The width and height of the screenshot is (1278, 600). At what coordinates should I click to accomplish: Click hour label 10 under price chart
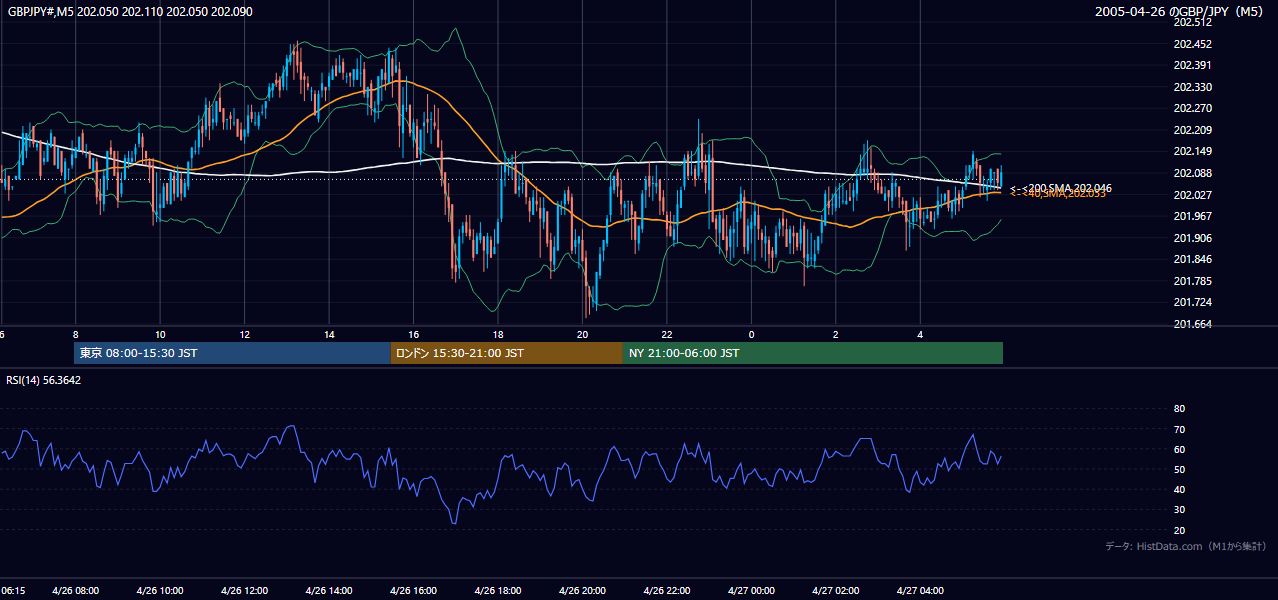[160, 334]
